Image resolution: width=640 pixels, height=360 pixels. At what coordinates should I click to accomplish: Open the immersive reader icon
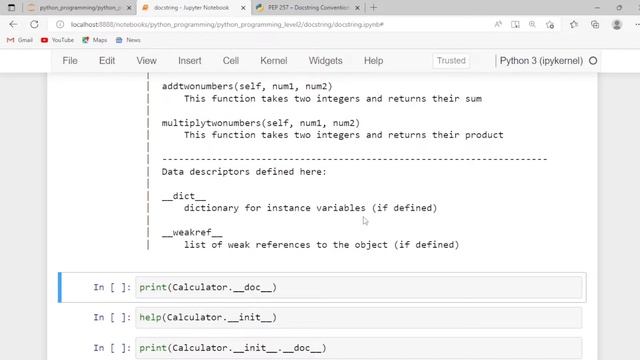click(x=515, y=24)
